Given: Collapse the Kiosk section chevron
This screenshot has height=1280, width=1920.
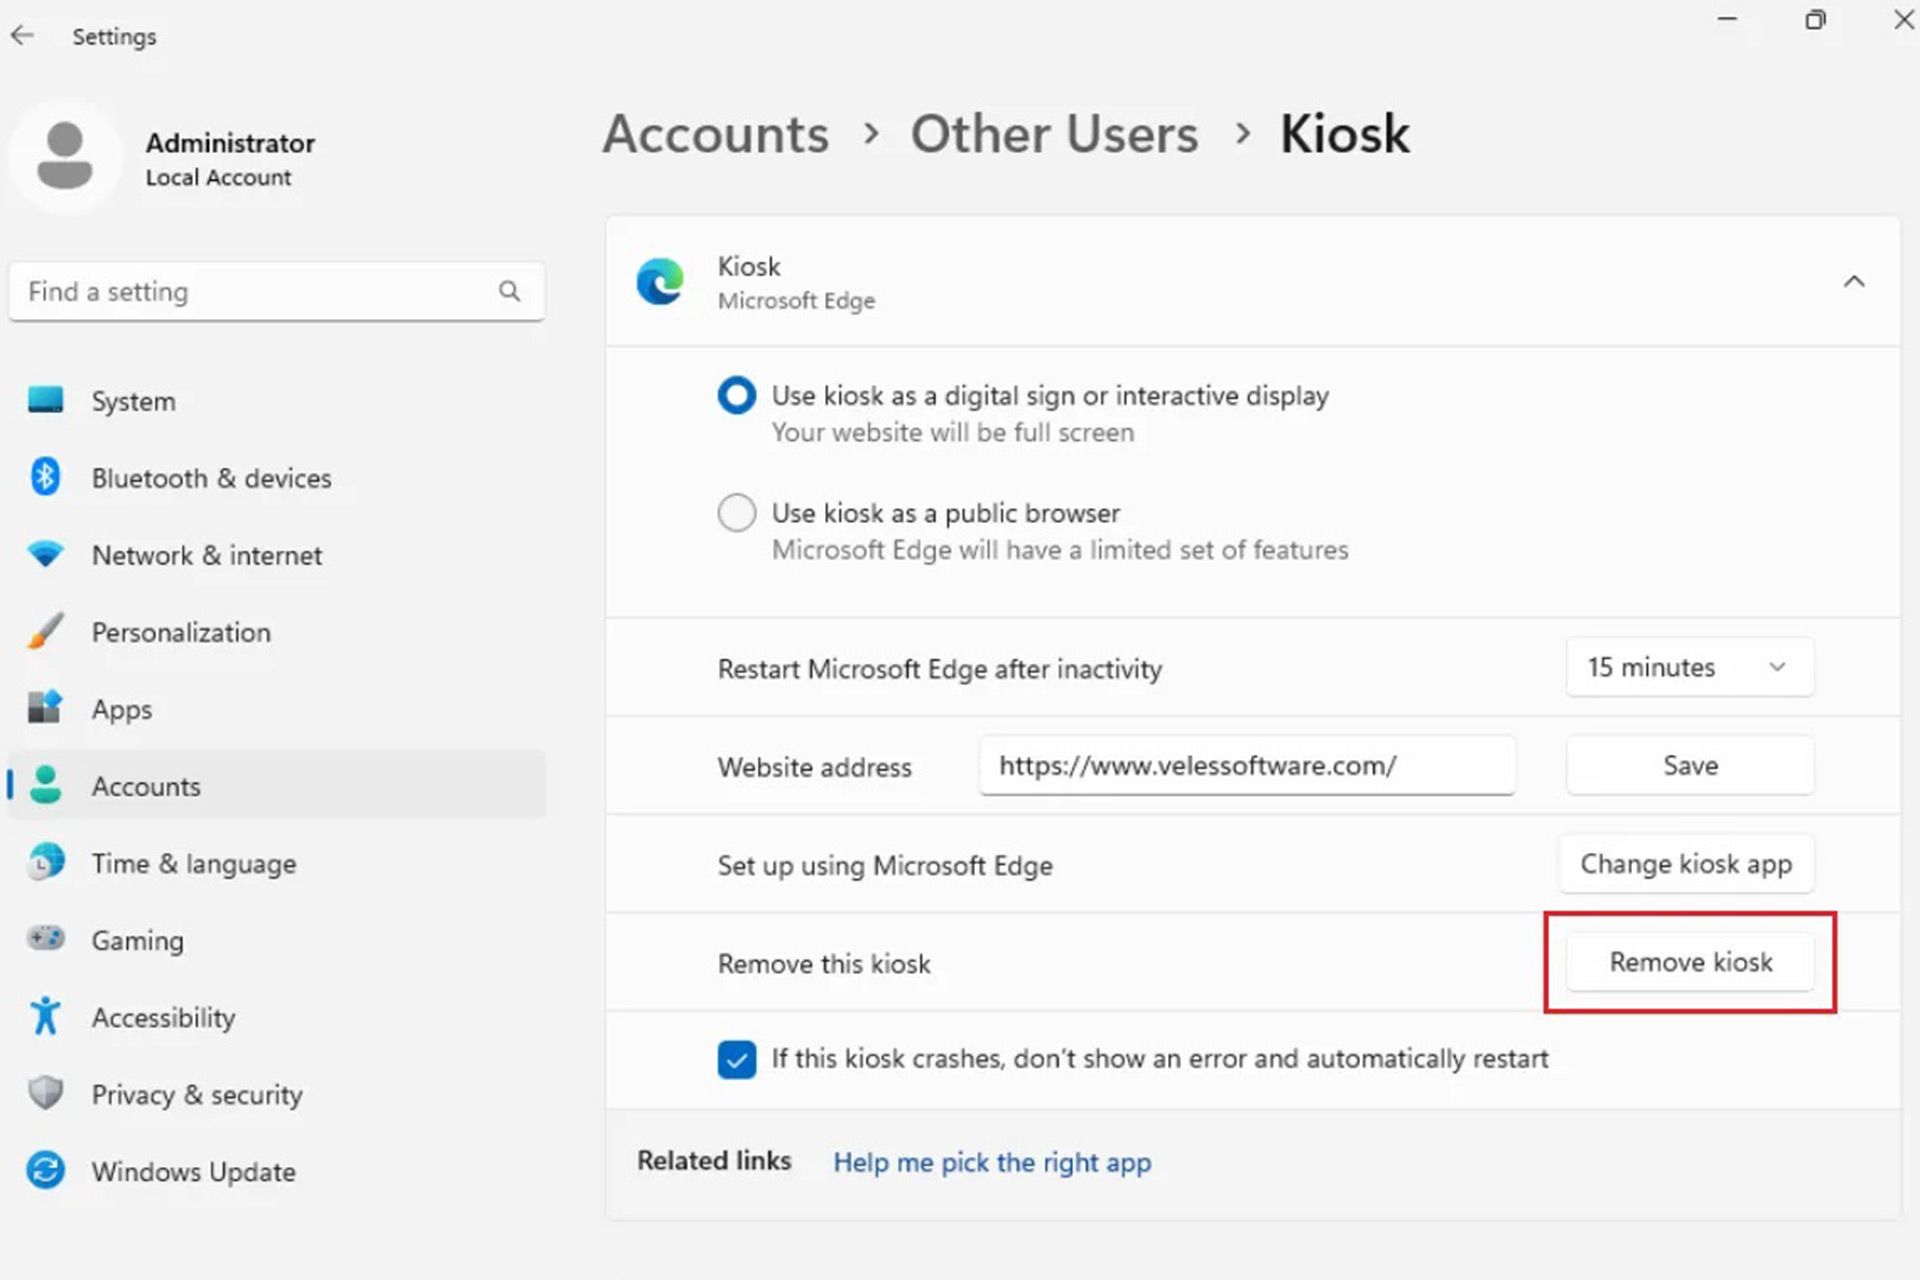Looking at the screenshot, I should [x=1854, y=282].
